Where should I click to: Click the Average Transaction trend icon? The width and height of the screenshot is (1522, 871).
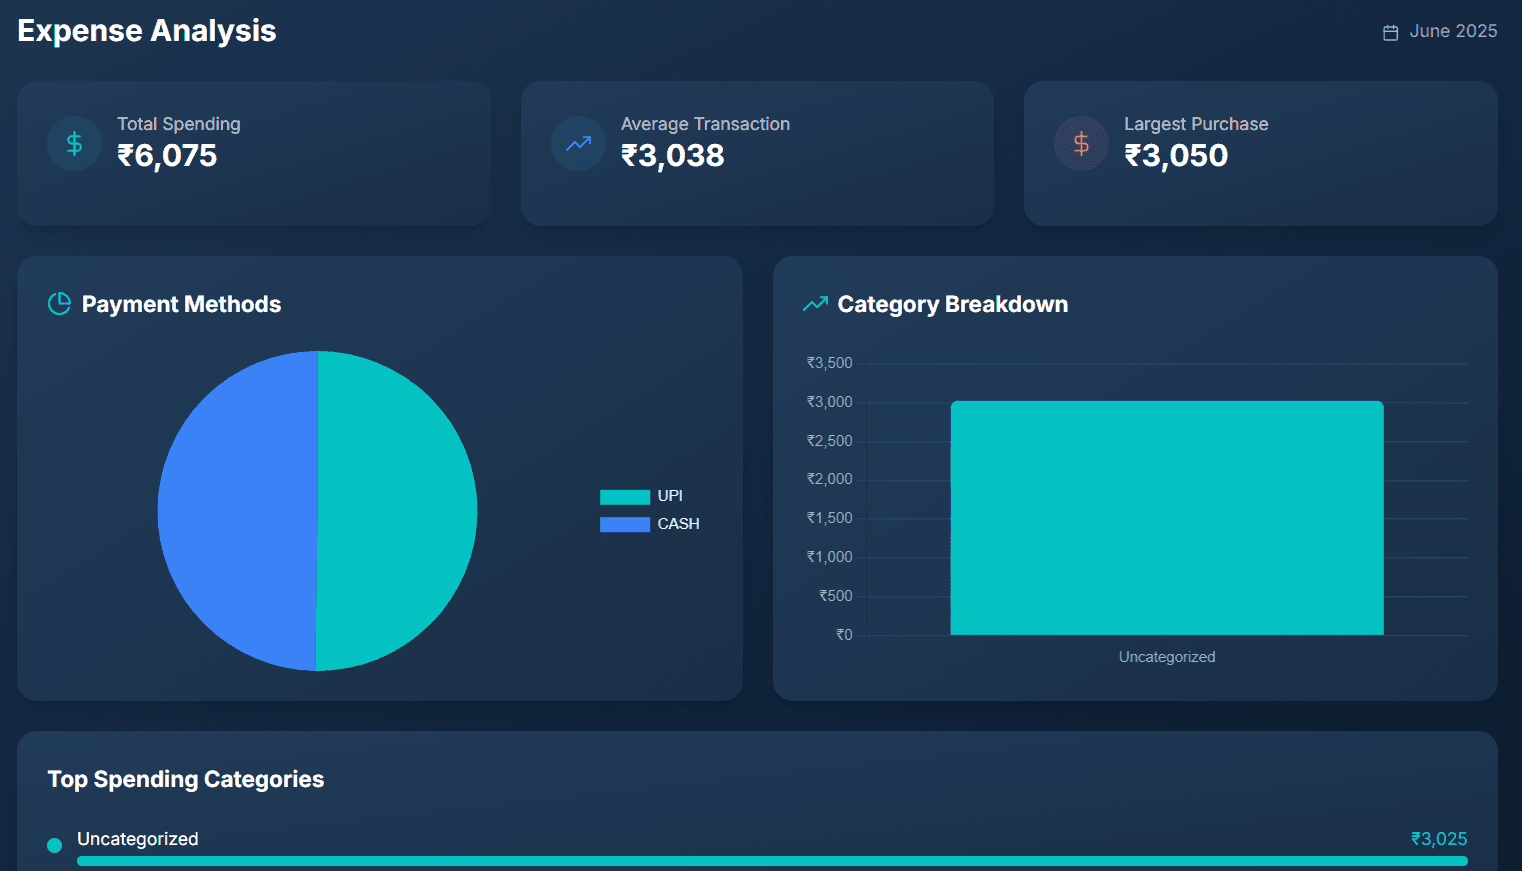click(x=577, y=143)
